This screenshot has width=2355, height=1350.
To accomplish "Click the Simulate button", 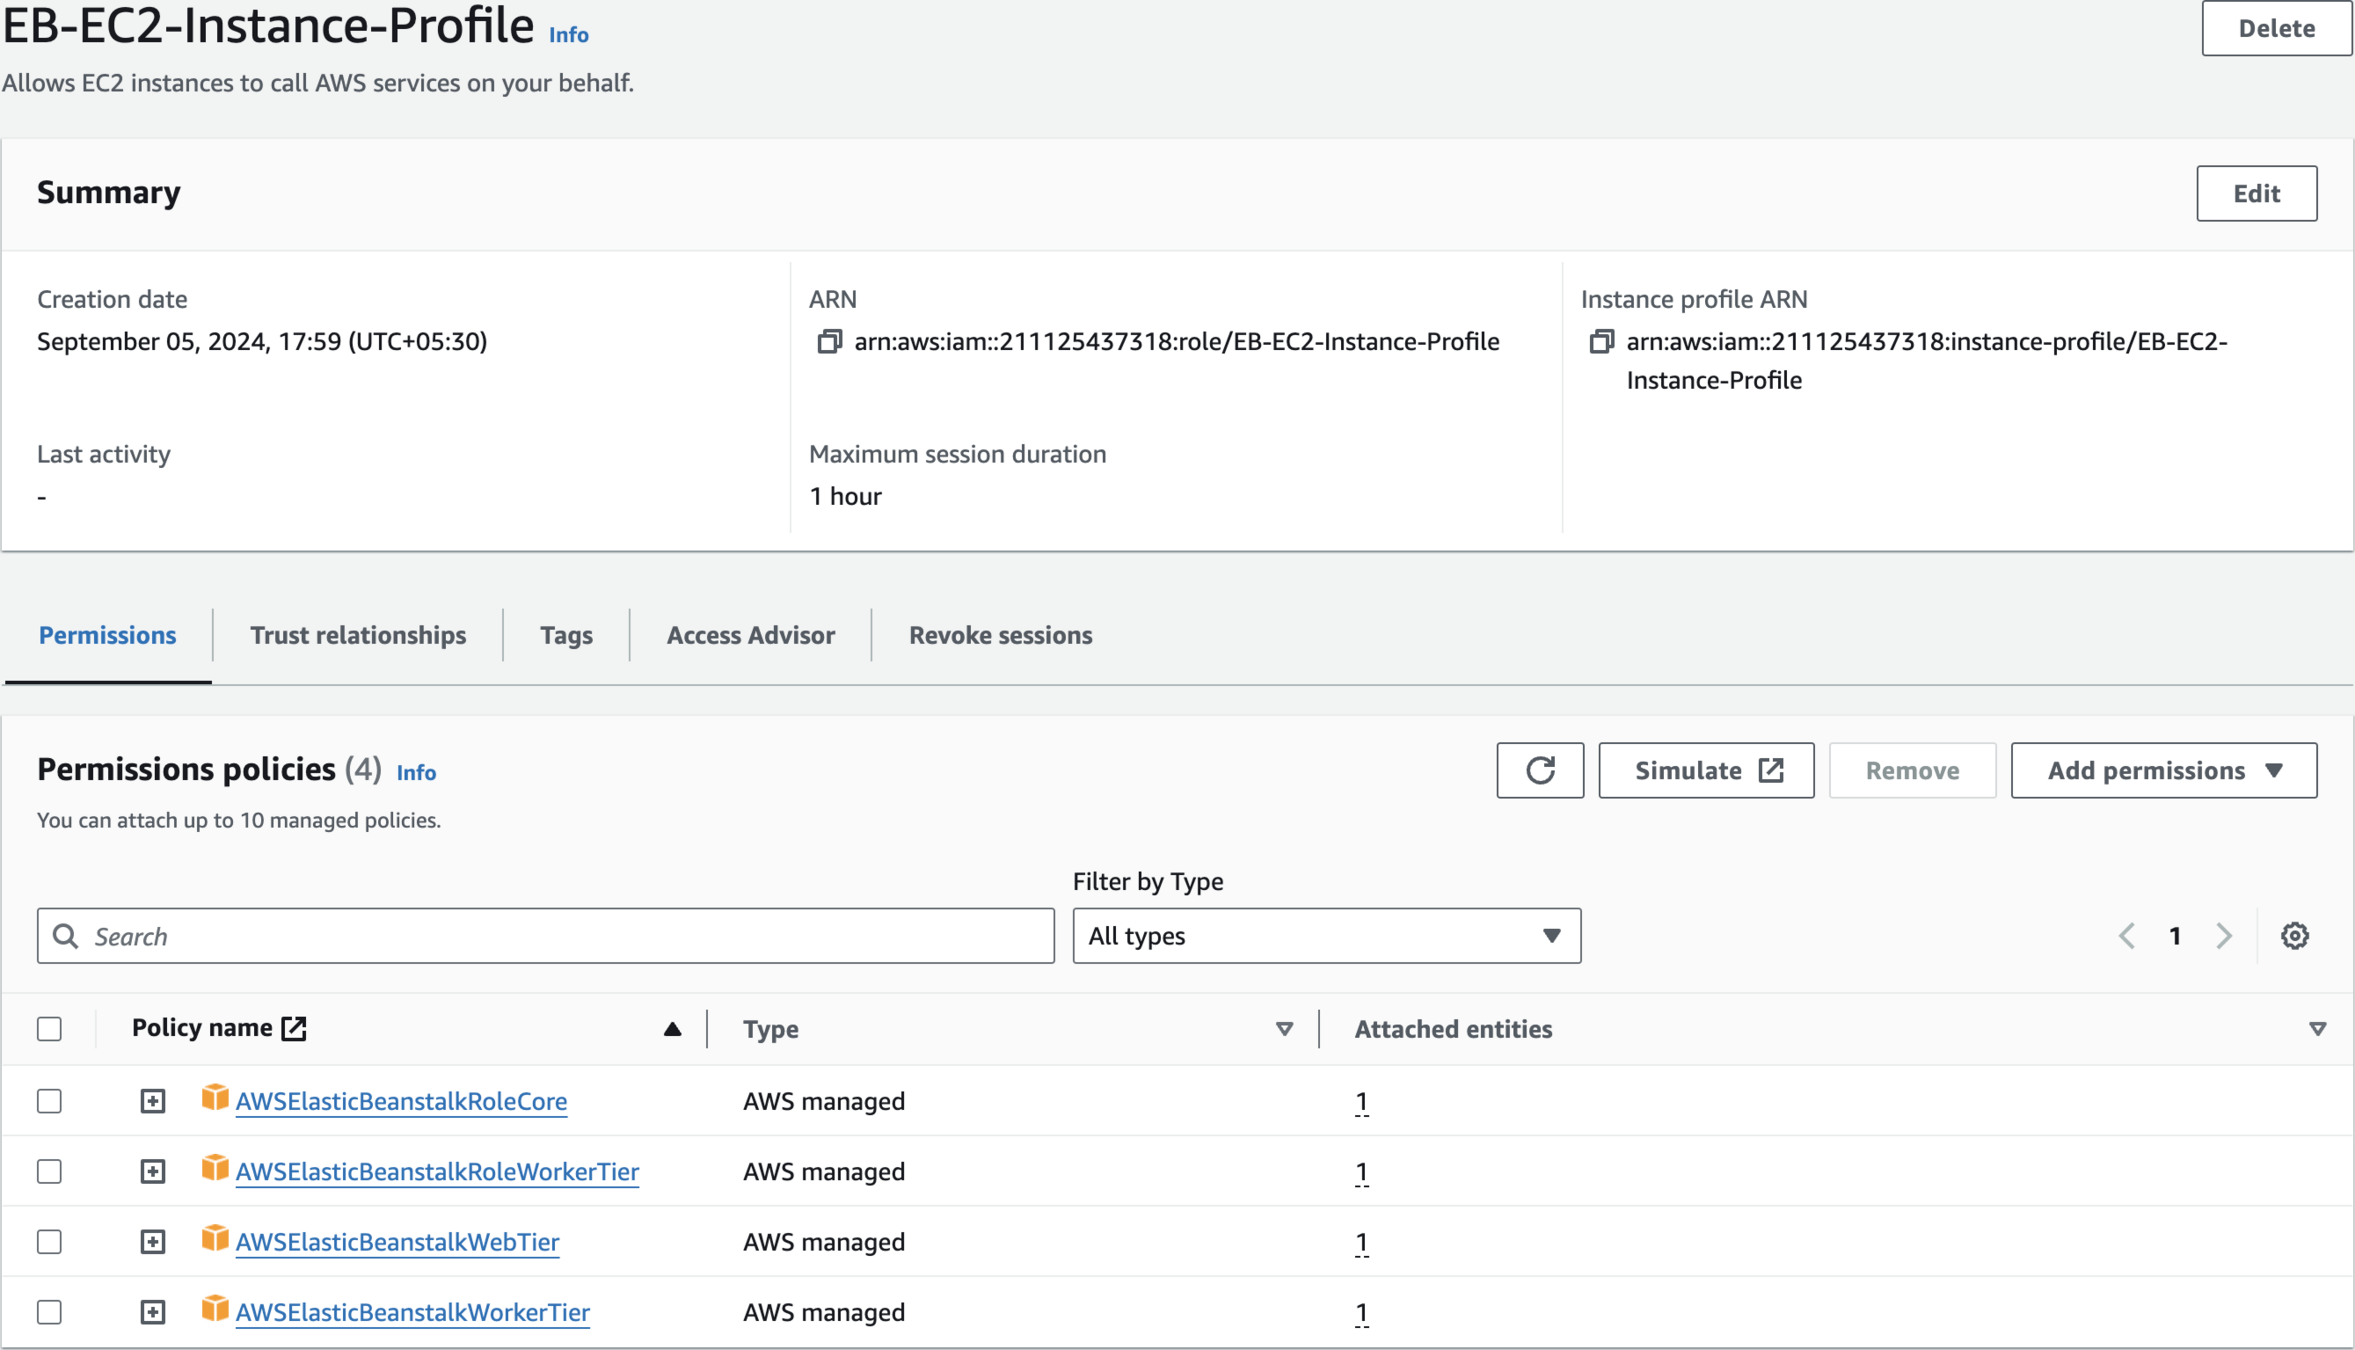I will click(x=1706, y=770).
